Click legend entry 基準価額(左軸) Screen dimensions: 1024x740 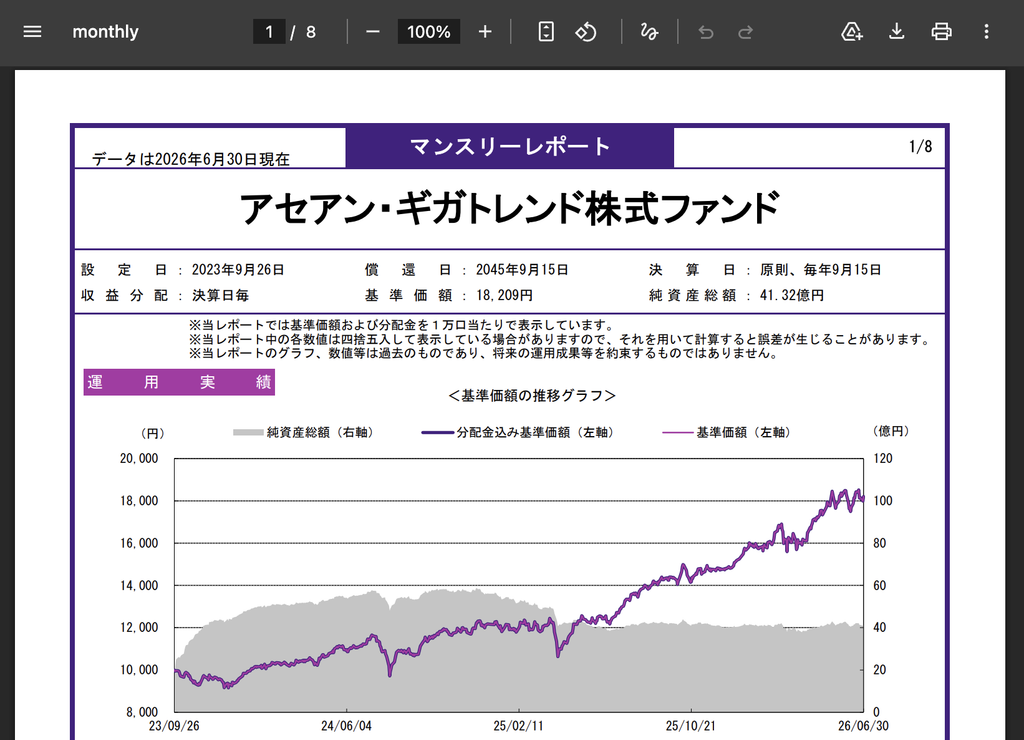click(728, 432)
